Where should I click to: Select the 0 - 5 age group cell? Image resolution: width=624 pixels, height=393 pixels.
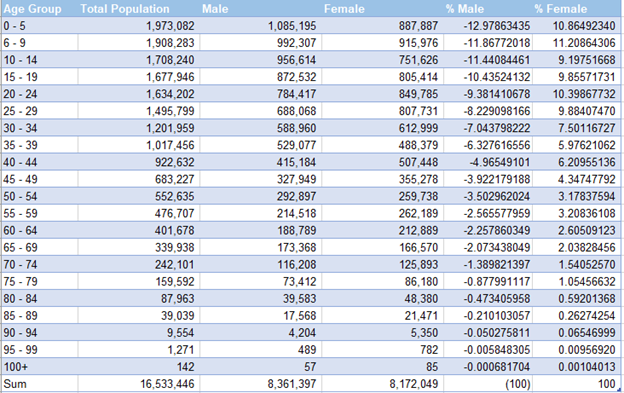point(39,26)
